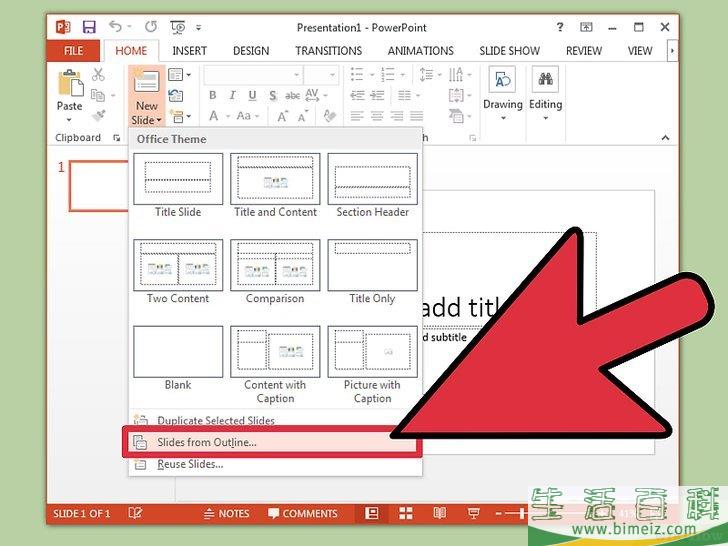Click COMMENTS in the status bar
The image size is (728, 546).
pos(303,514)
